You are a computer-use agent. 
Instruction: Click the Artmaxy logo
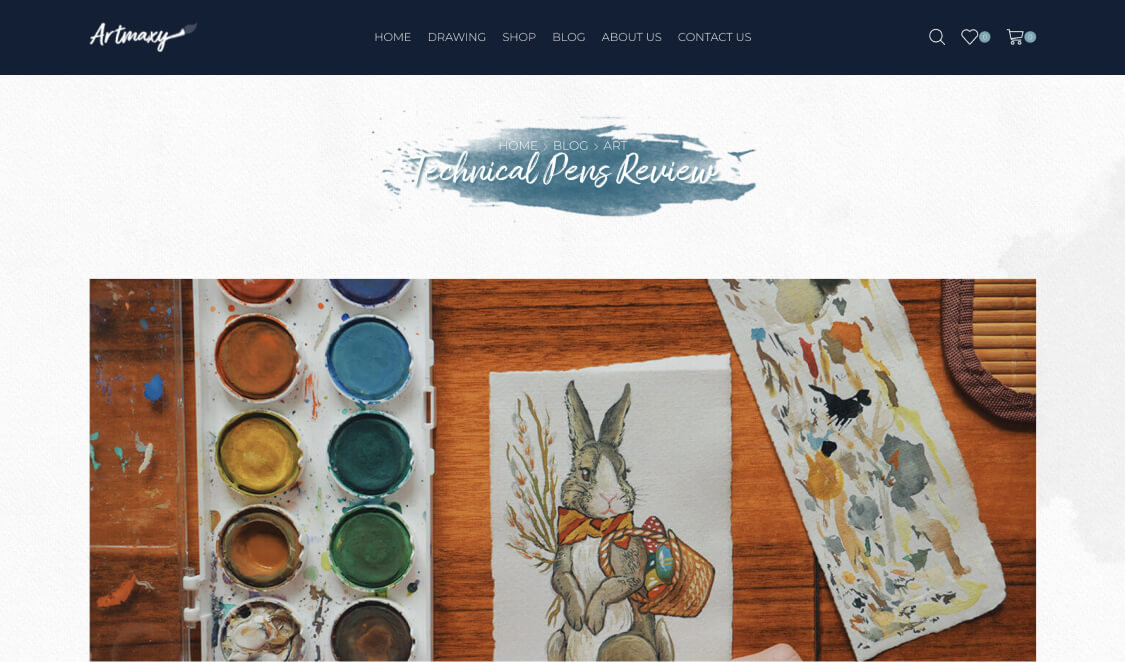tap(143, 36)
